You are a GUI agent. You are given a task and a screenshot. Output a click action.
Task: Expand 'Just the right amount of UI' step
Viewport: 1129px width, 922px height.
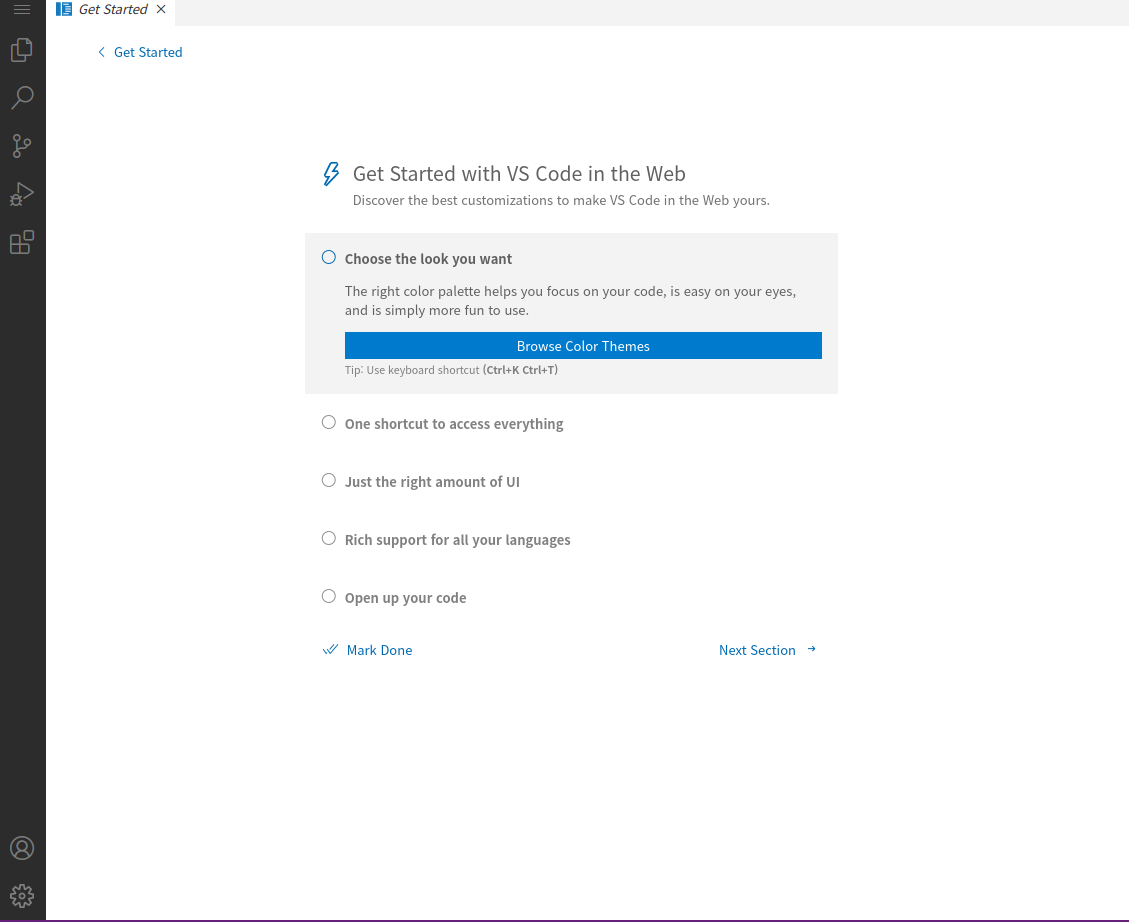point(432,482)
